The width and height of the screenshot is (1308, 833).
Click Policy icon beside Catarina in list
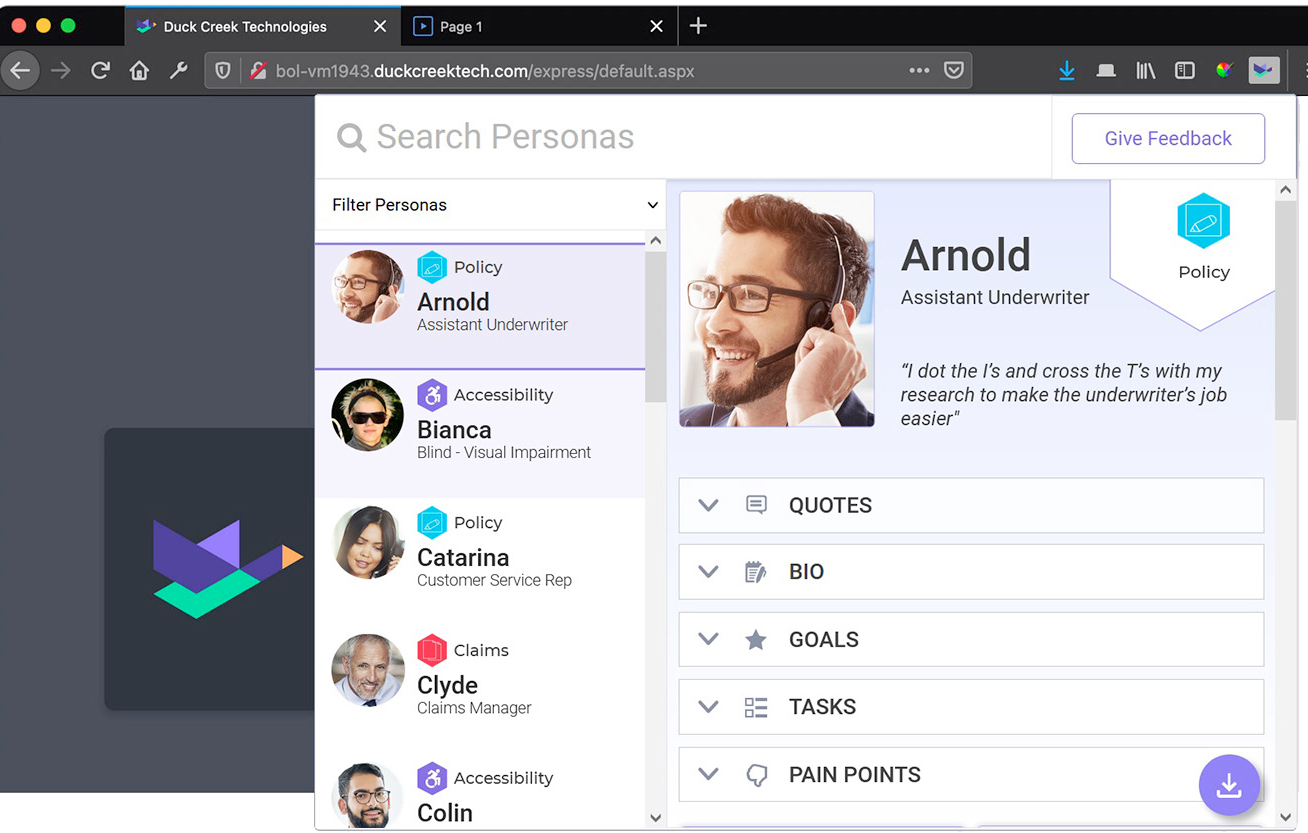tap(432, 522)
